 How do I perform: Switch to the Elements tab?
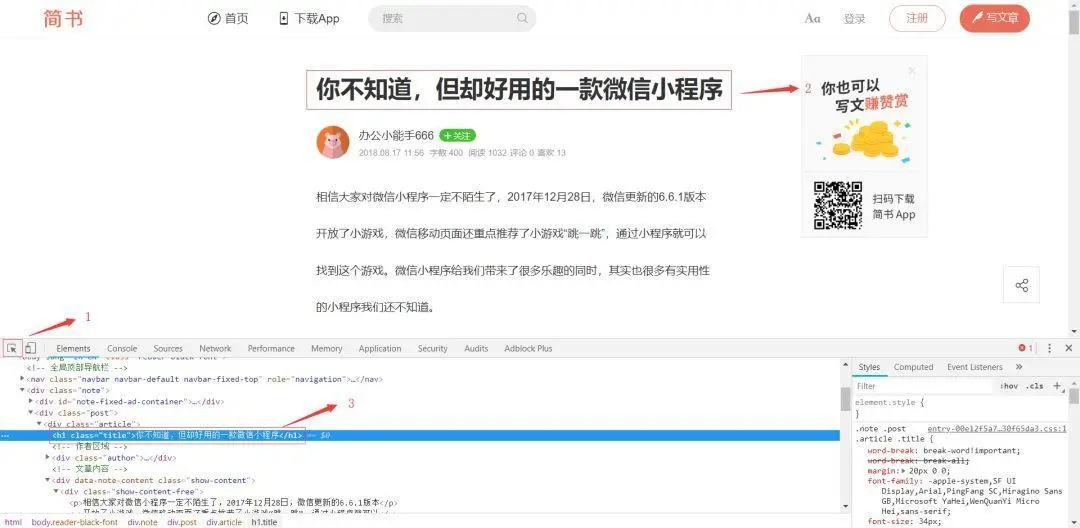[74, 348]
